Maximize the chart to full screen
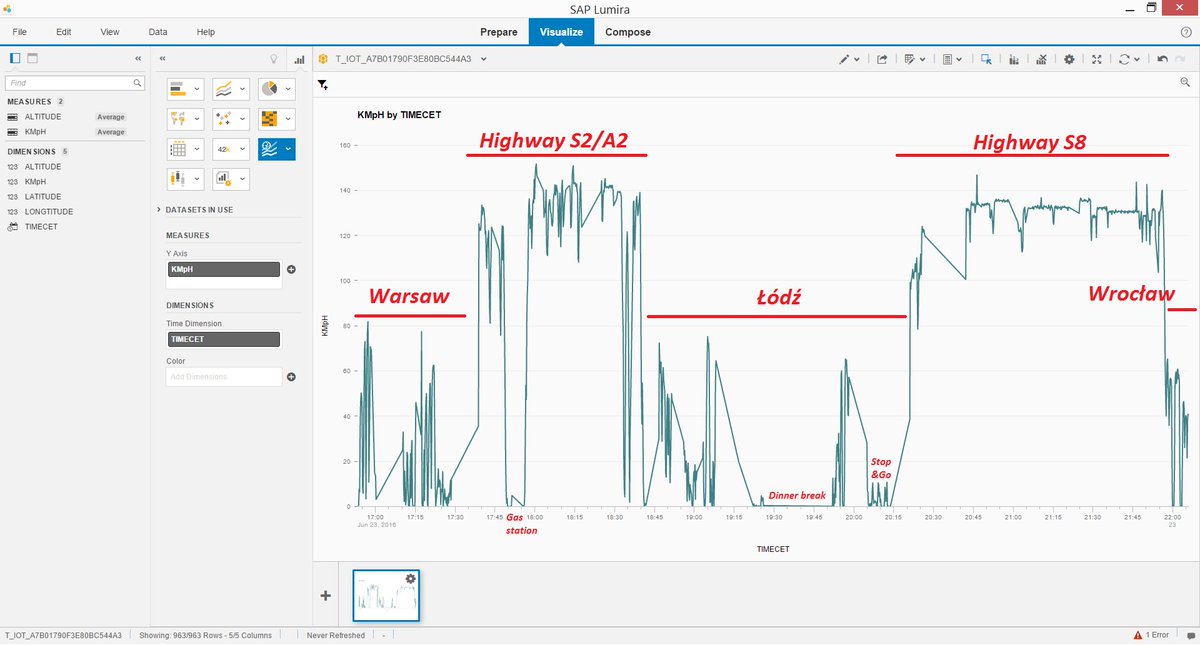The height and width of the screenshot is (645, 1200). (x=1097, y=59)
